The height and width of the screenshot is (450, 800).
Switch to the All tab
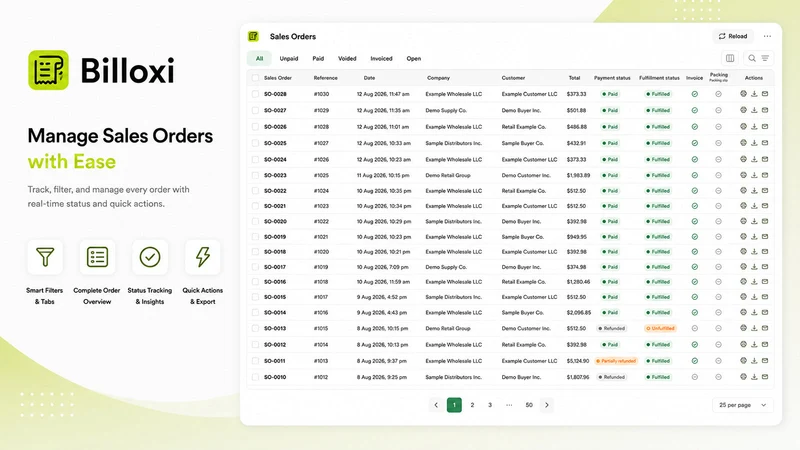pyautogui.click(x=259, y=59)
